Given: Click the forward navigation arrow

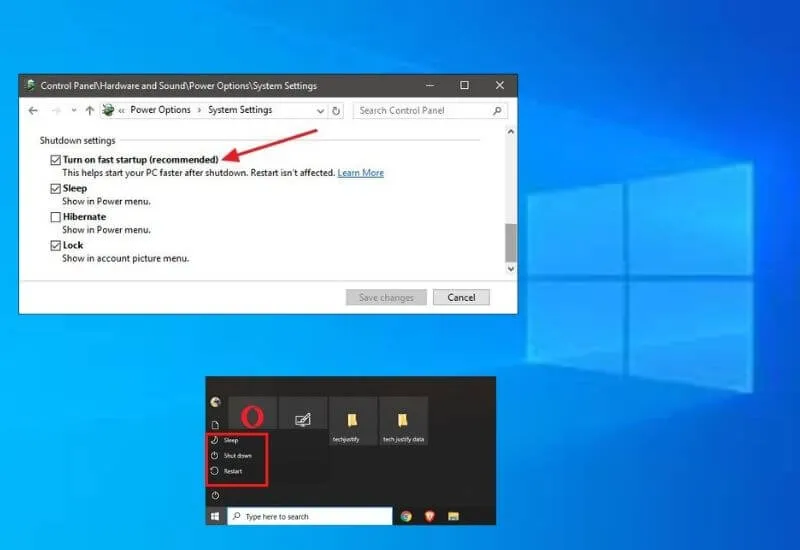Looking at the screenshot, I should click(56, 111).
